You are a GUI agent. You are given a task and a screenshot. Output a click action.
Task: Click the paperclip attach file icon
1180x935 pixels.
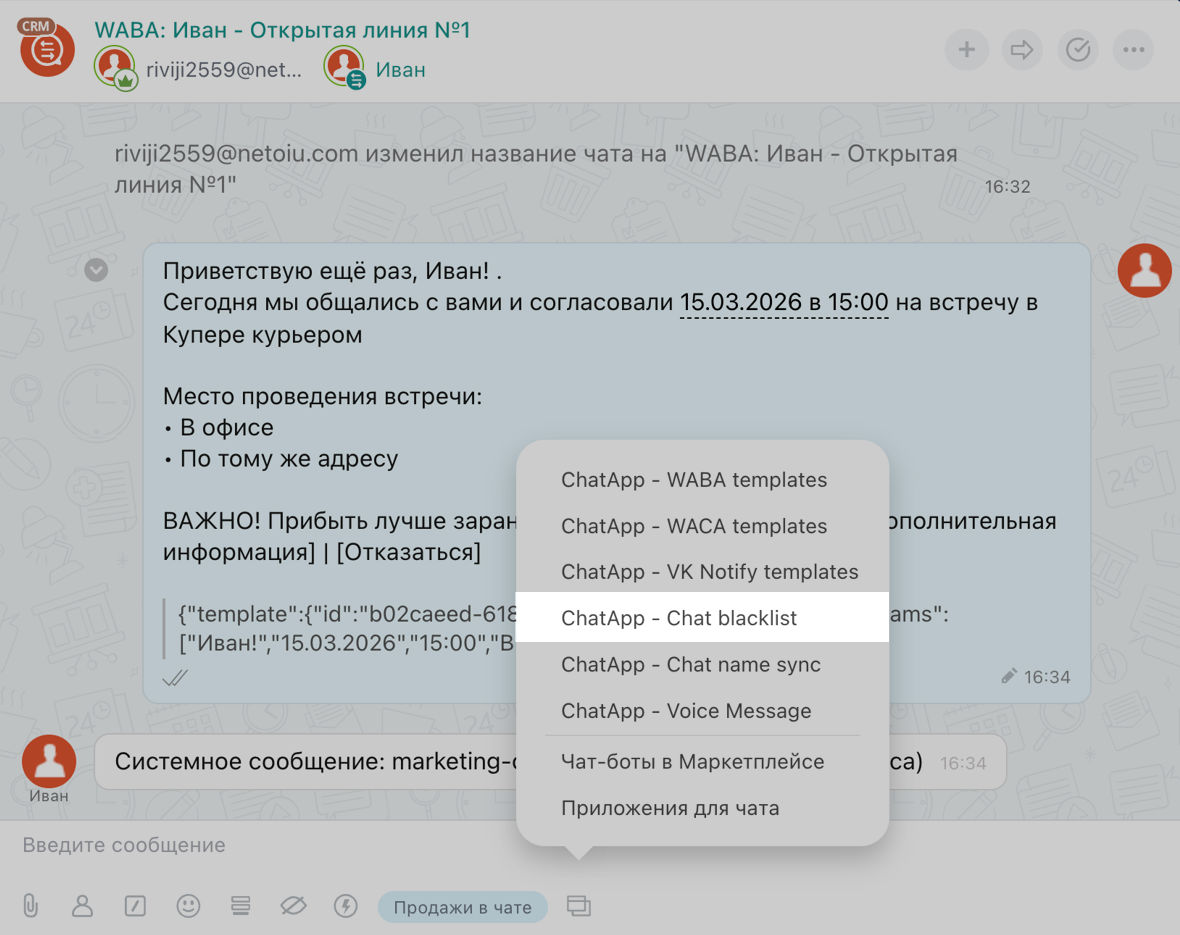(x=30, y=906)
